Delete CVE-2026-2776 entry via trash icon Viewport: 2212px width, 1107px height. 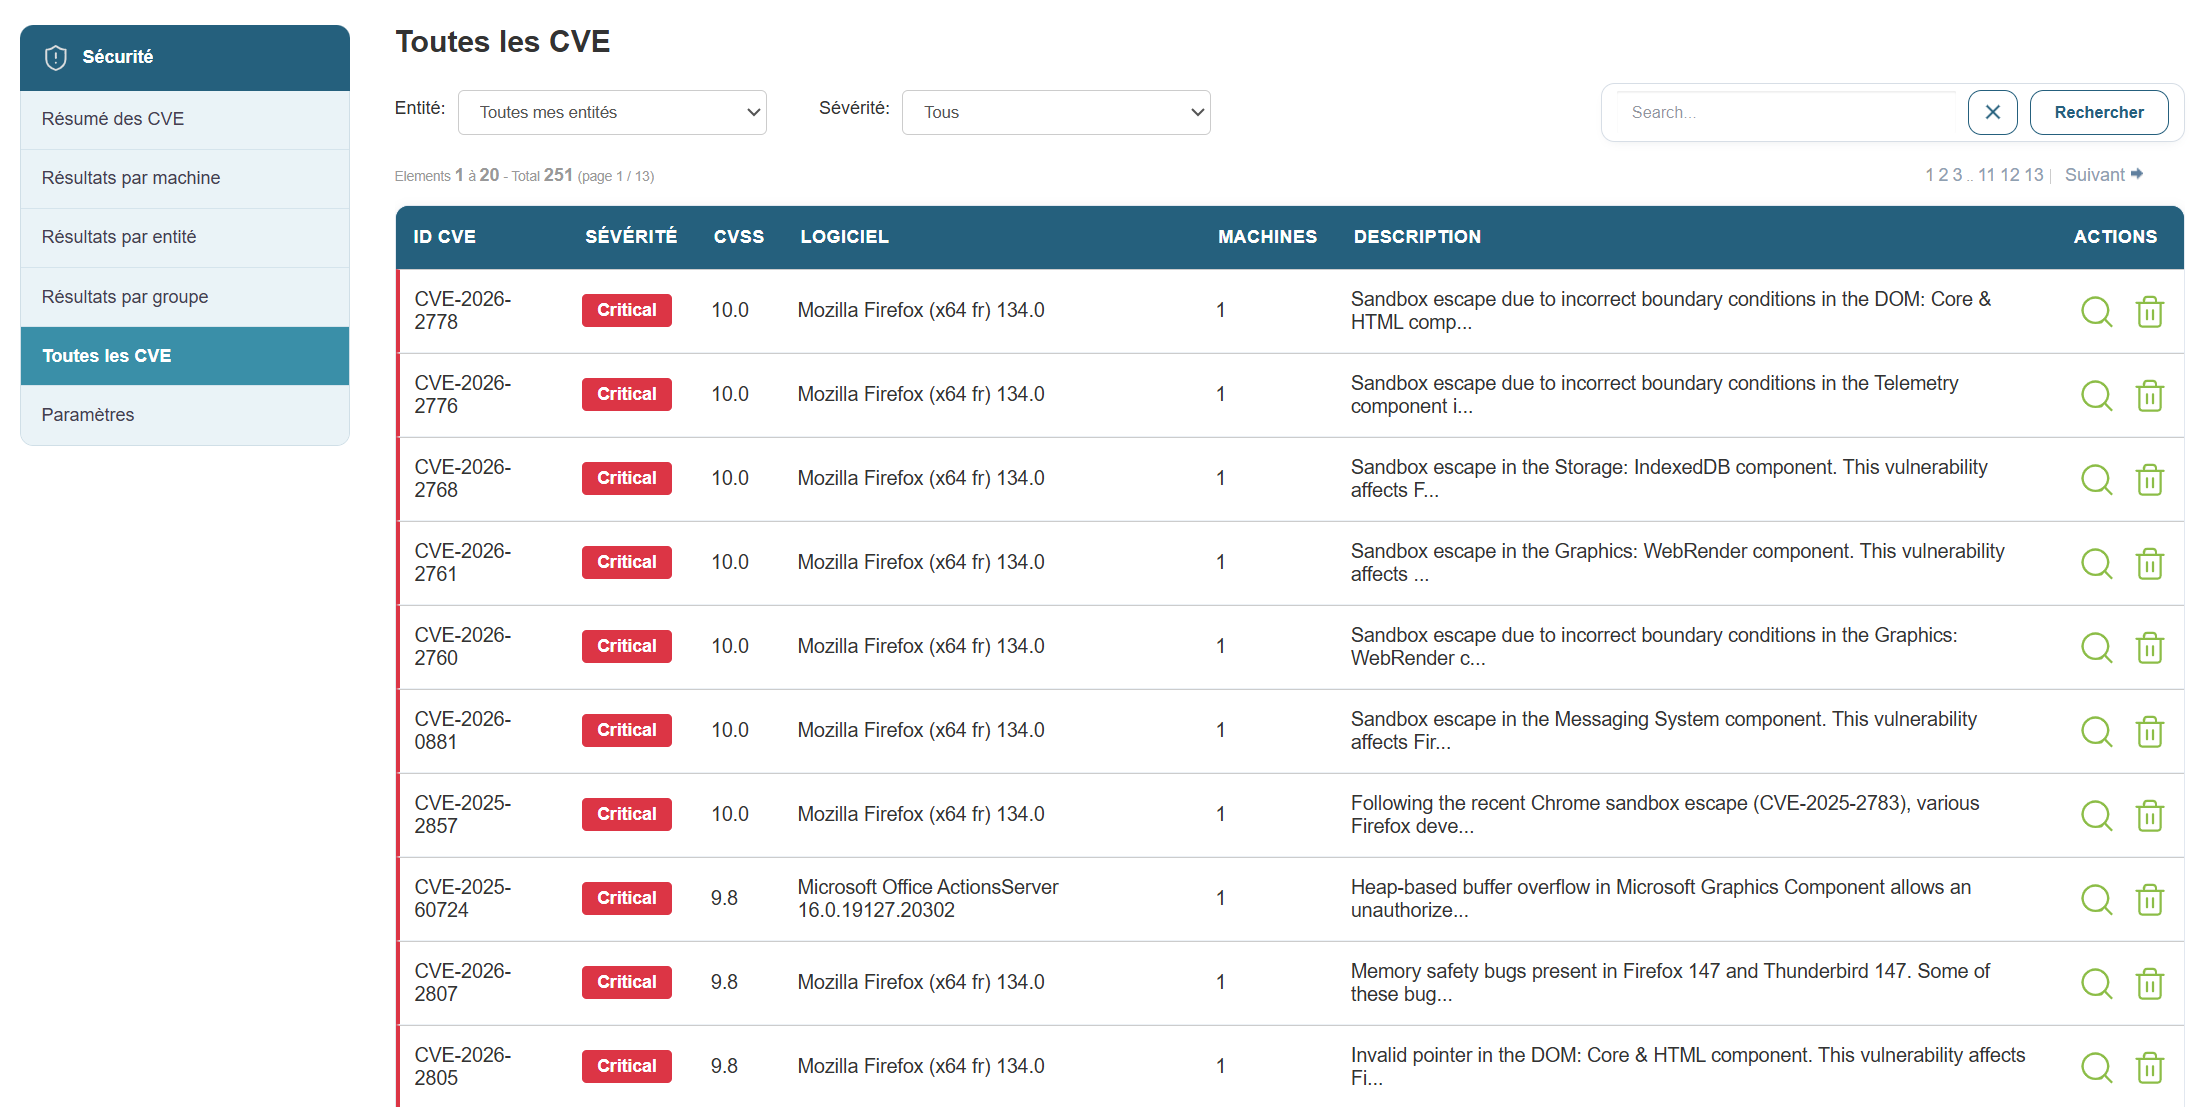2149,396
